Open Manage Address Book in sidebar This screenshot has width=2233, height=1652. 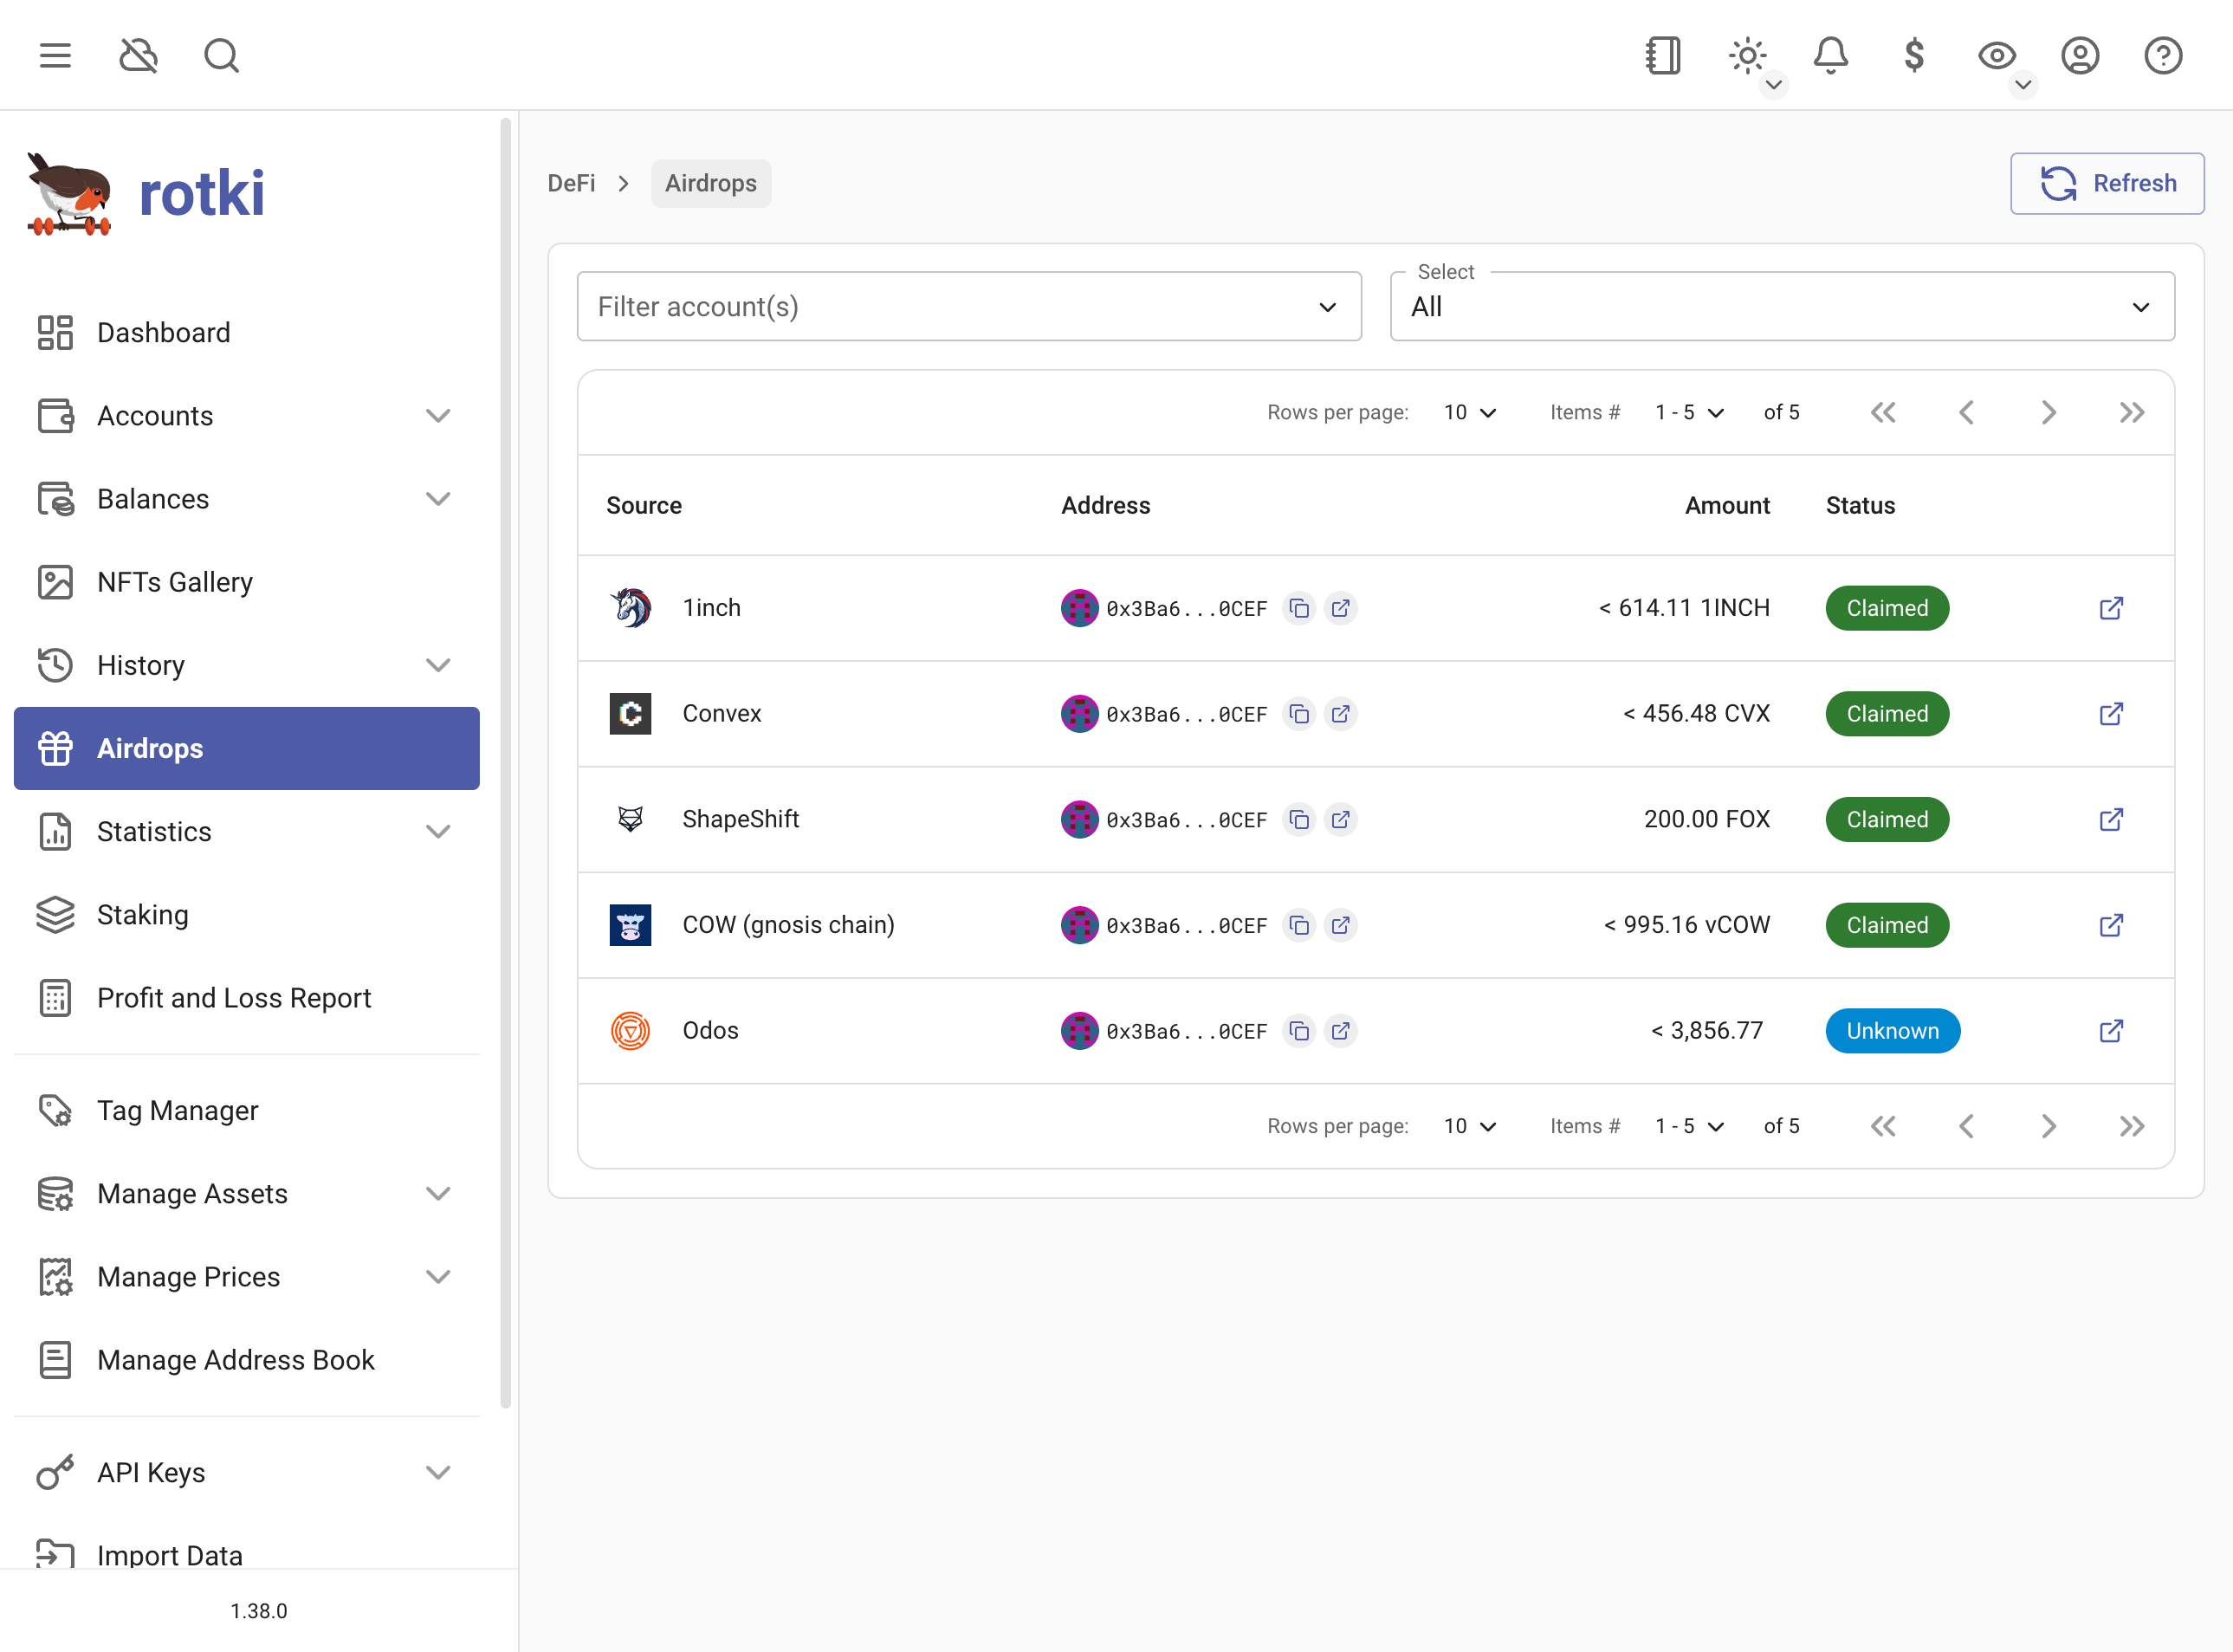(x=246, y=1359)
